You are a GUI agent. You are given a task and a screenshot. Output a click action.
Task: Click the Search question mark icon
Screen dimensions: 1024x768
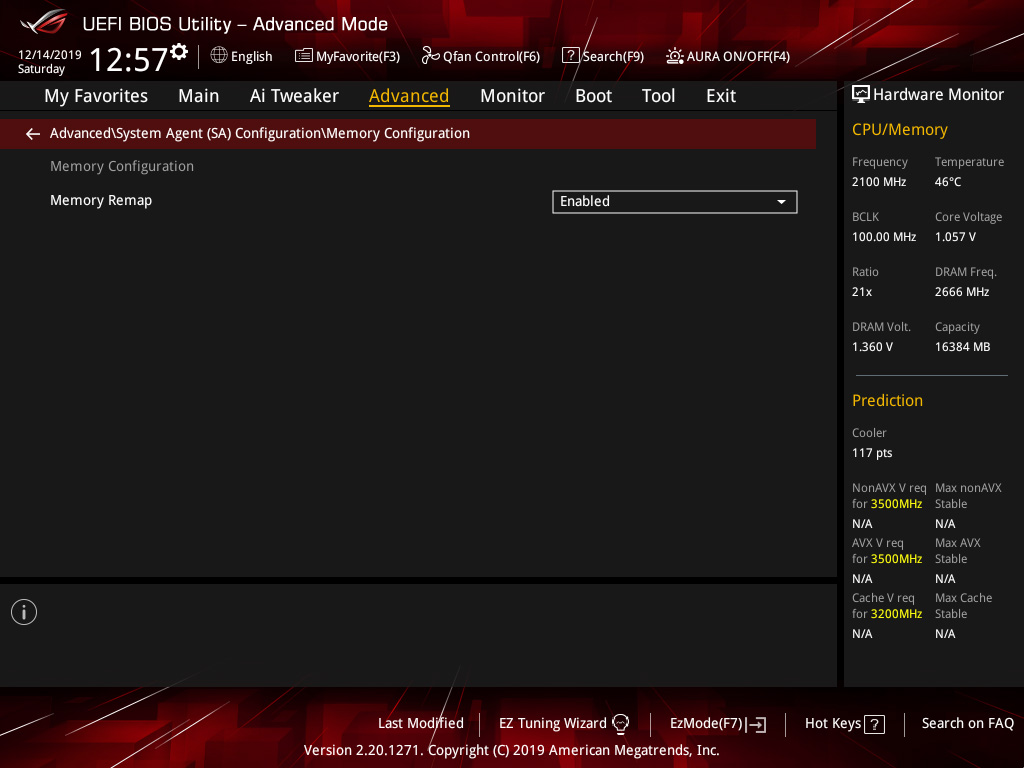coord(570,56)
